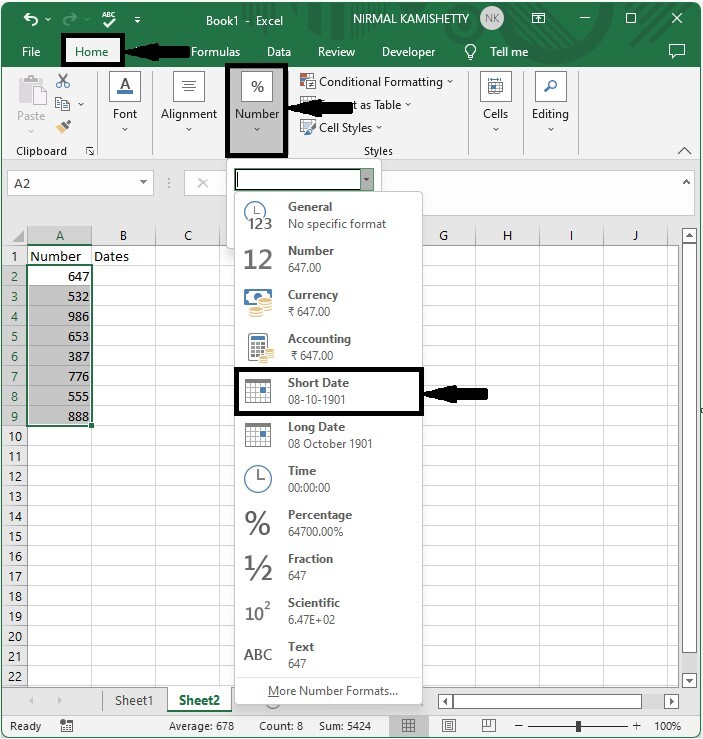Image resolution: width=703 pixels, height=739 pixels.
Task: Select Scientific format option
Action: [328, 611]
